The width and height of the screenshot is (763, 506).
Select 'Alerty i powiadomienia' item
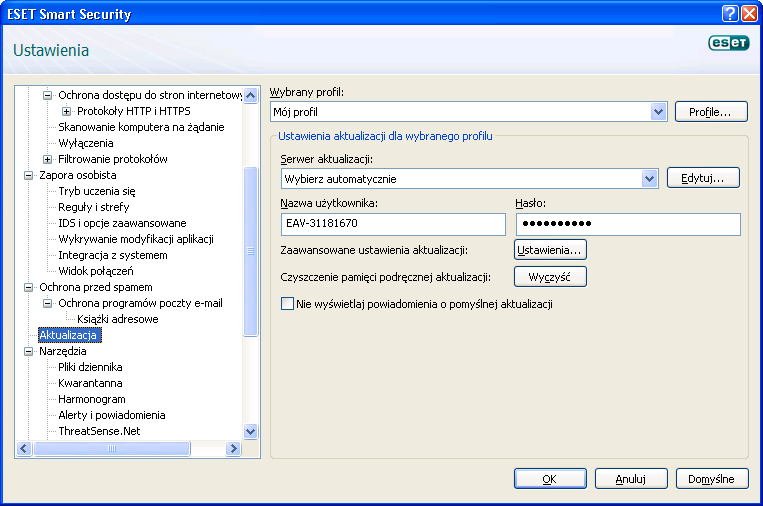click(111, 416)
